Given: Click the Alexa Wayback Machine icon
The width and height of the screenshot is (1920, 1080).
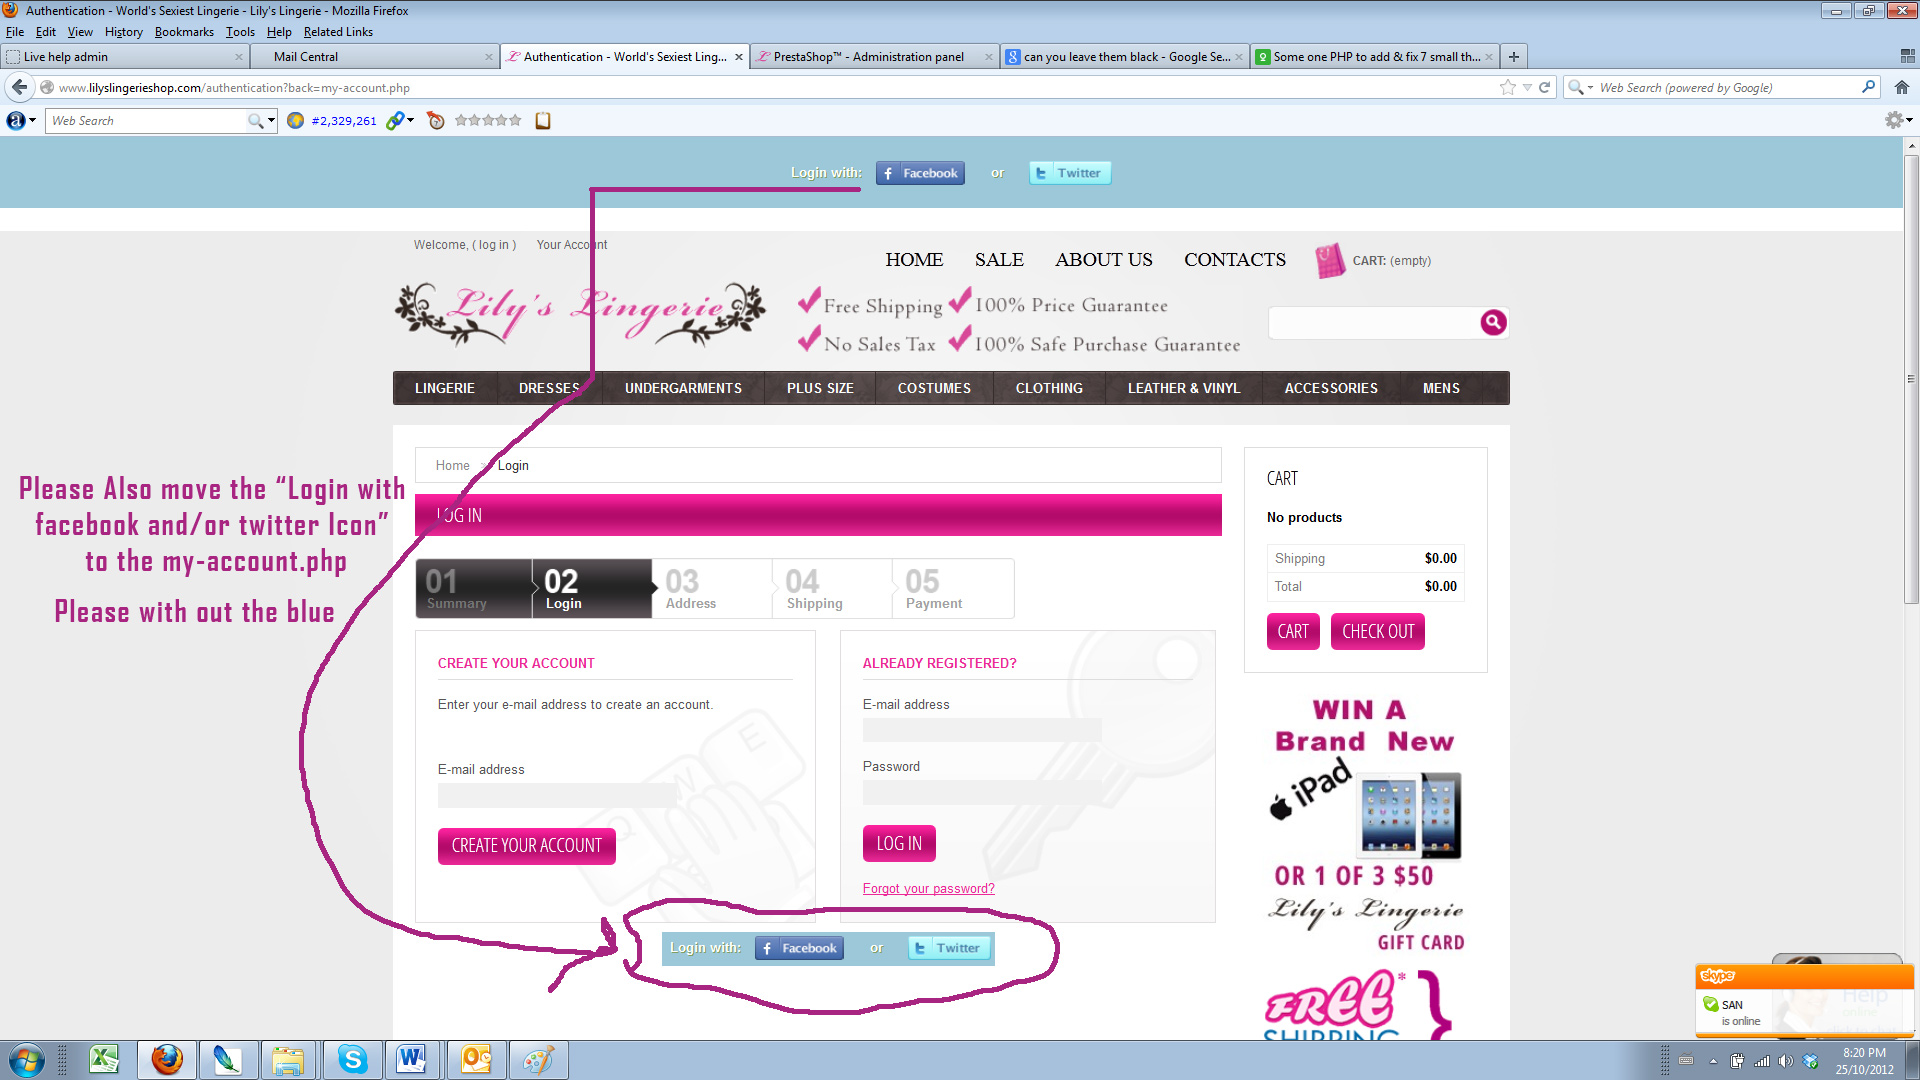Looking at the screenshot, I should [435, 121].
